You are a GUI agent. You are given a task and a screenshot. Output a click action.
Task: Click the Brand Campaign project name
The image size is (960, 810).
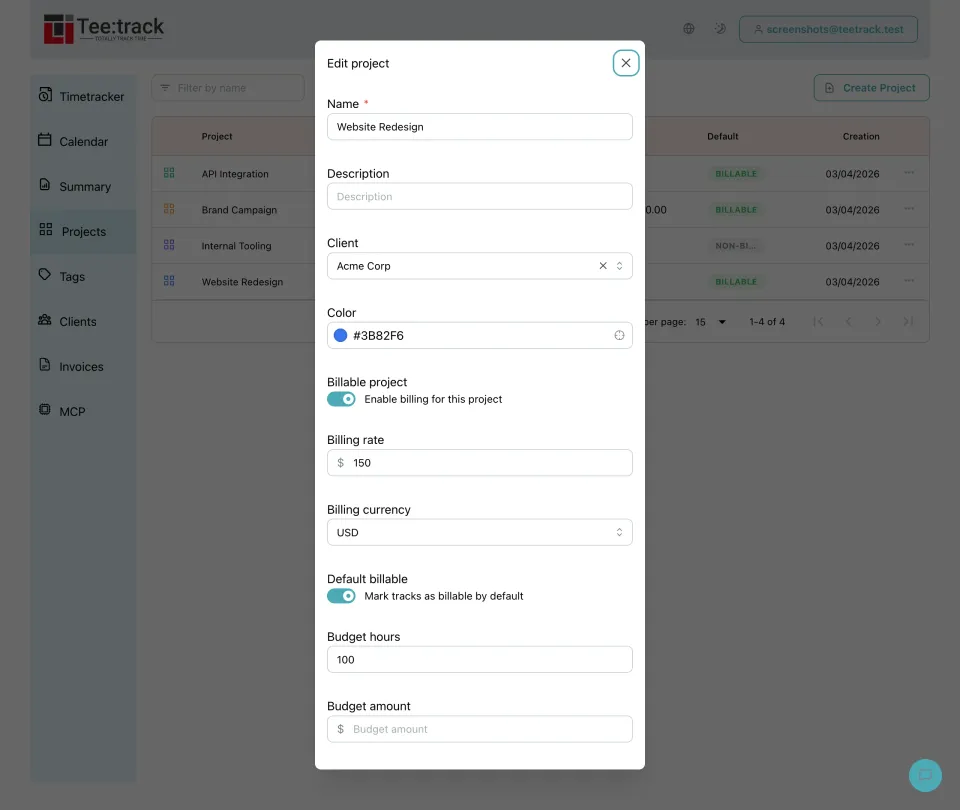coord(239,210)
